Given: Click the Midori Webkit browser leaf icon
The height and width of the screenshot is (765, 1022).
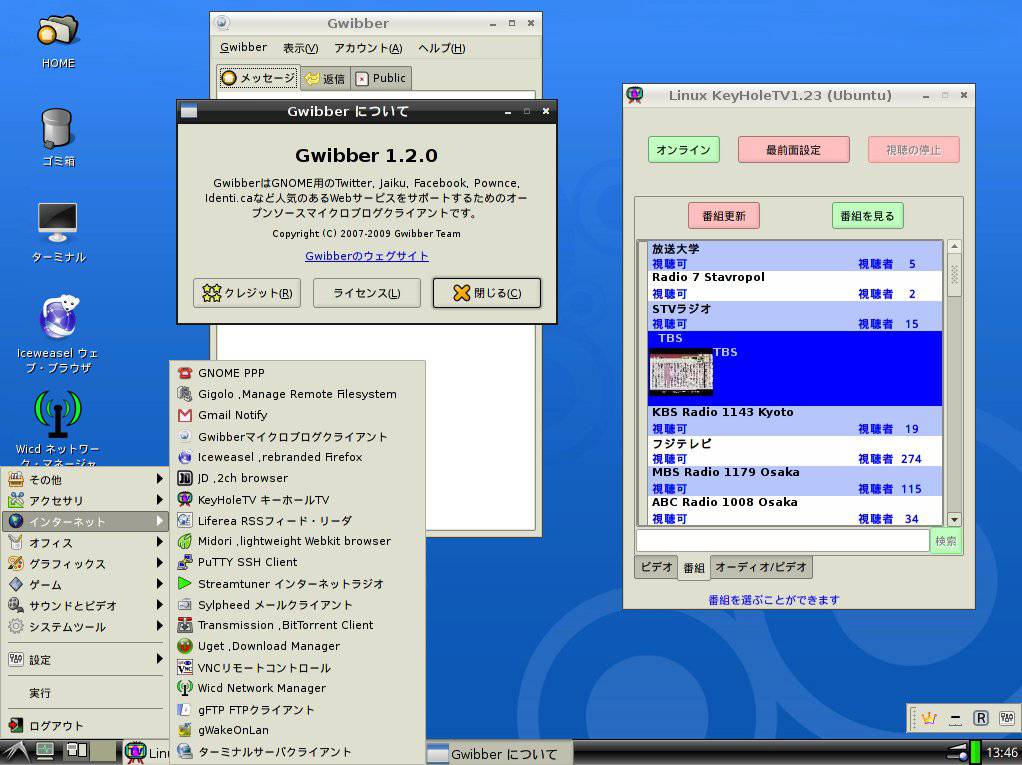Looking at the screenshot, I should (185, 541).
